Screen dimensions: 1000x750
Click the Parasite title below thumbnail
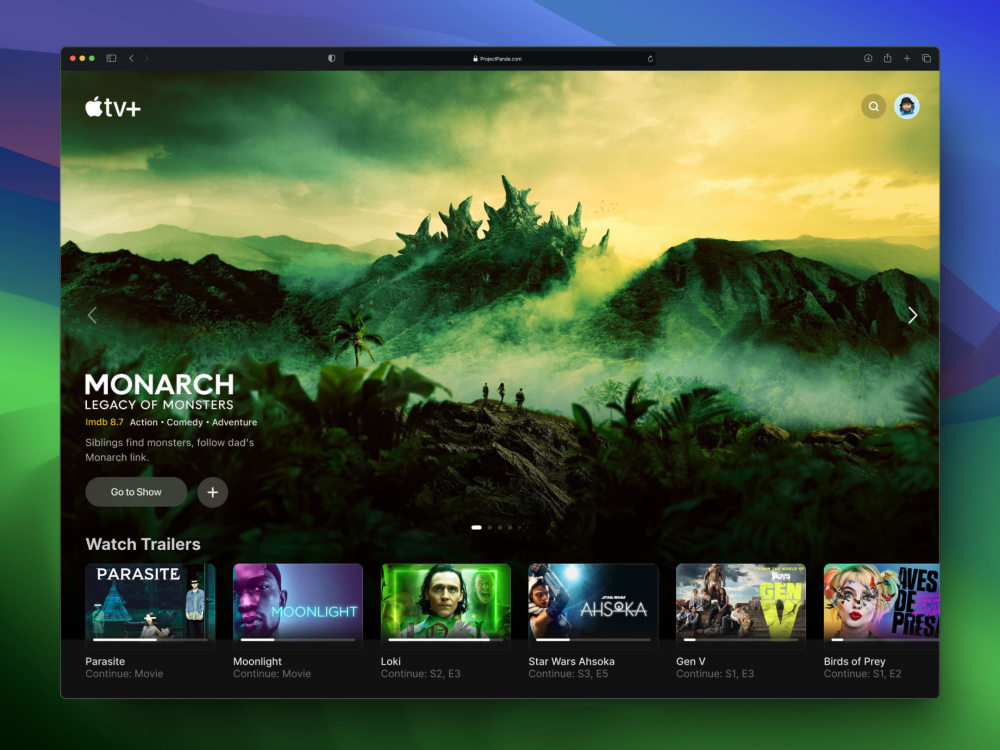105,661
